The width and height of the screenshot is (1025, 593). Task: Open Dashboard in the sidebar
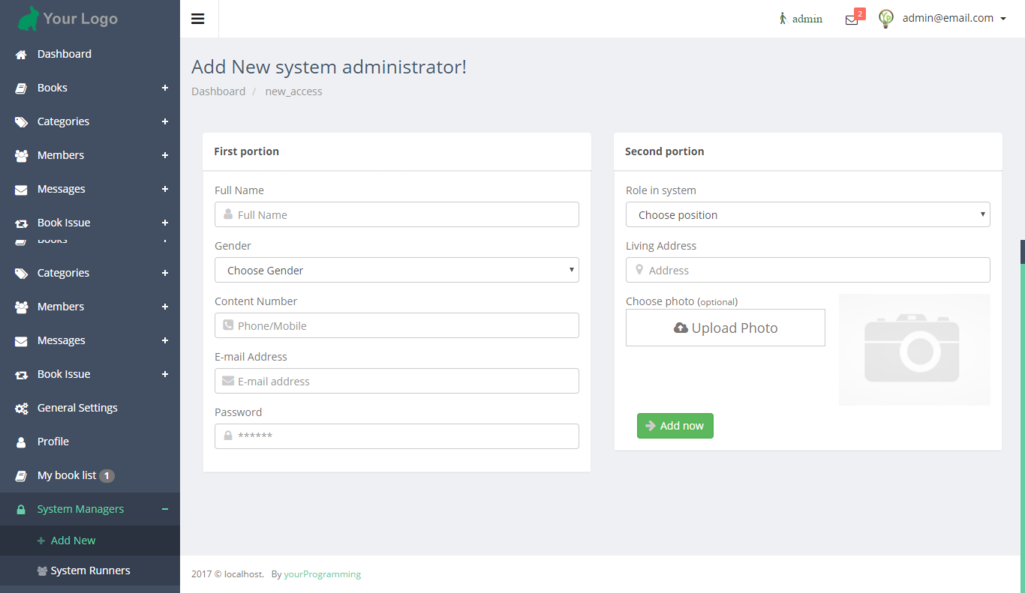(x=64, y=54)
